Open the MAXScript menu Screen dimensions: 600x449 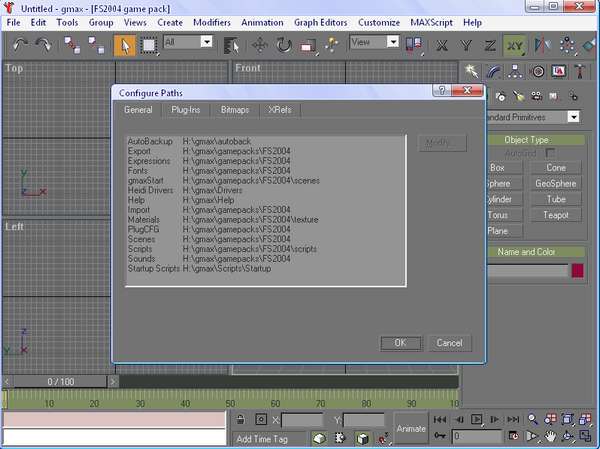pyautogui.click(x=432, y=22)
